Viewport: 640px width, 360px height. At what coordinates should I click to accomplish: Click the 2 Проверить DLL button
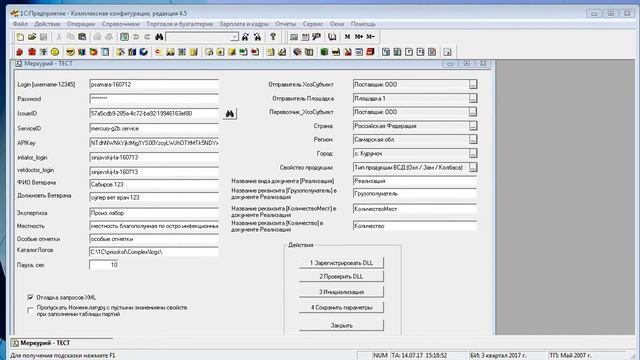pyautogui.click(x=341, y=276)
